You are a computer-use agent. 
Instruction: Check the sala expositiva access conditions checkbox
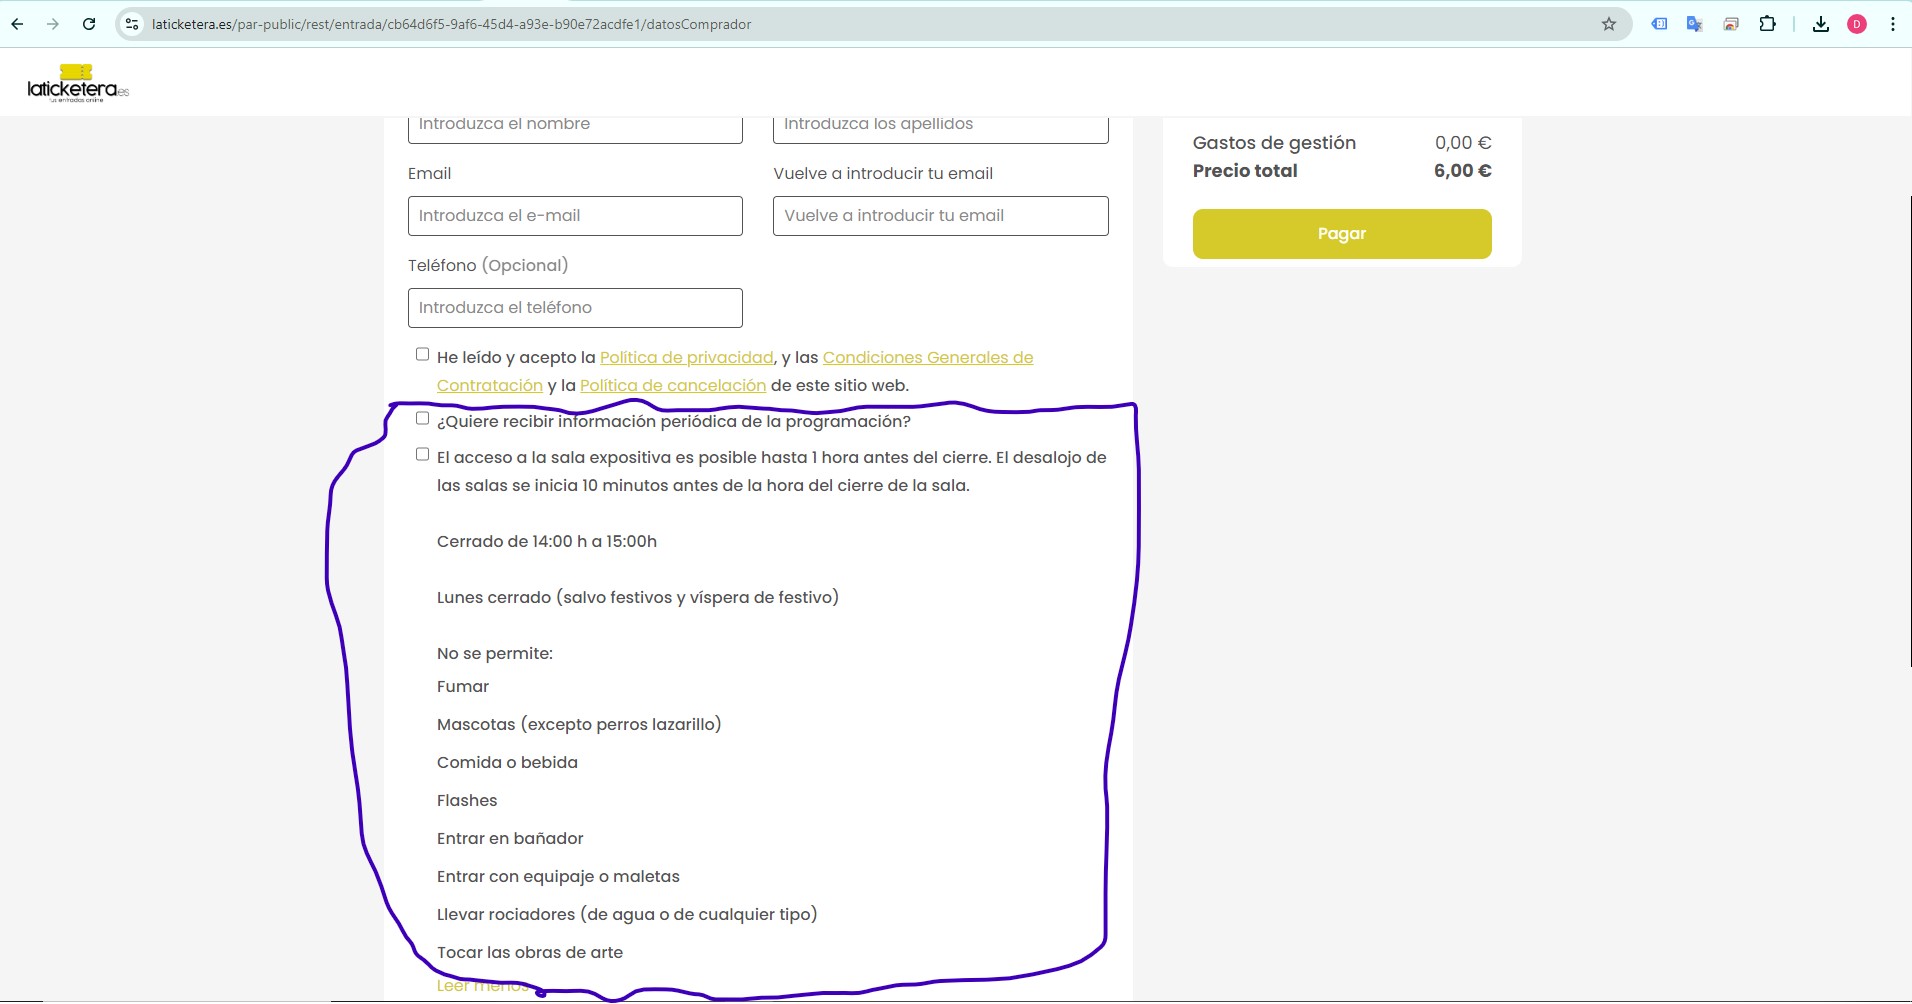pos(422,454)
